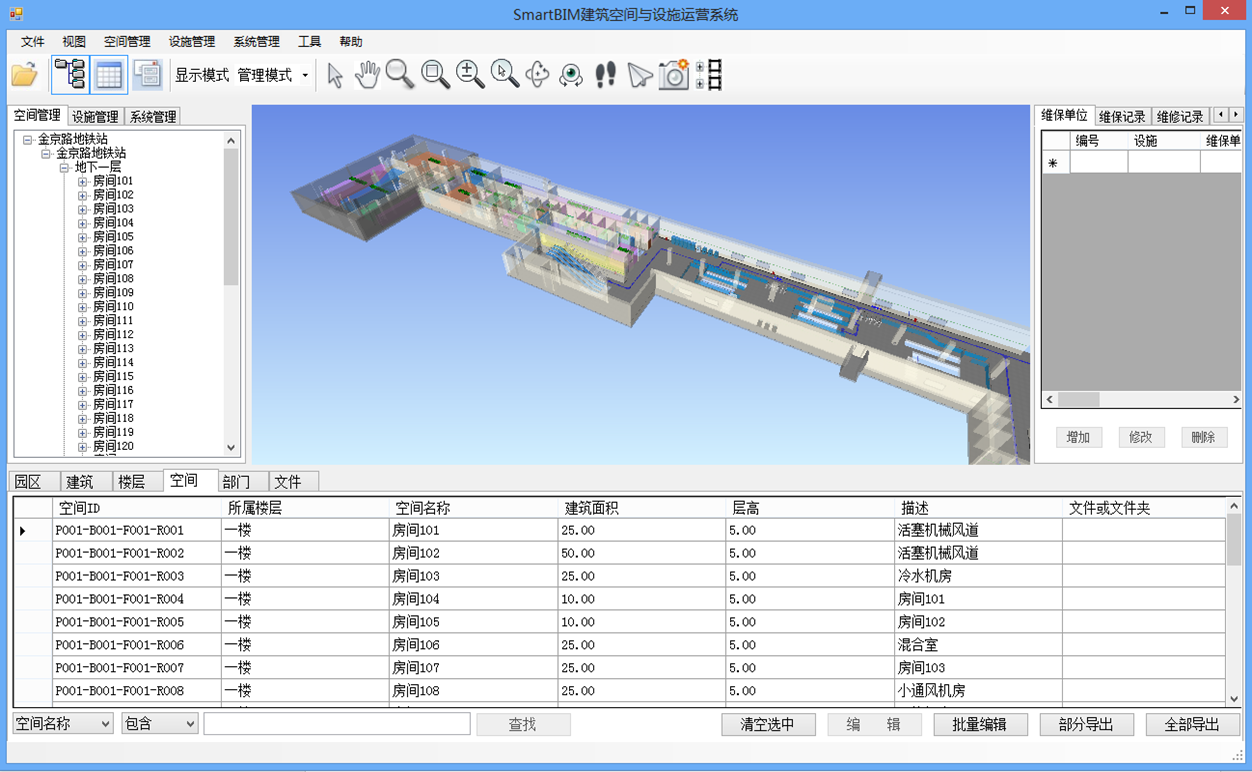Toggle the tree structure panel button

point(69,75)
